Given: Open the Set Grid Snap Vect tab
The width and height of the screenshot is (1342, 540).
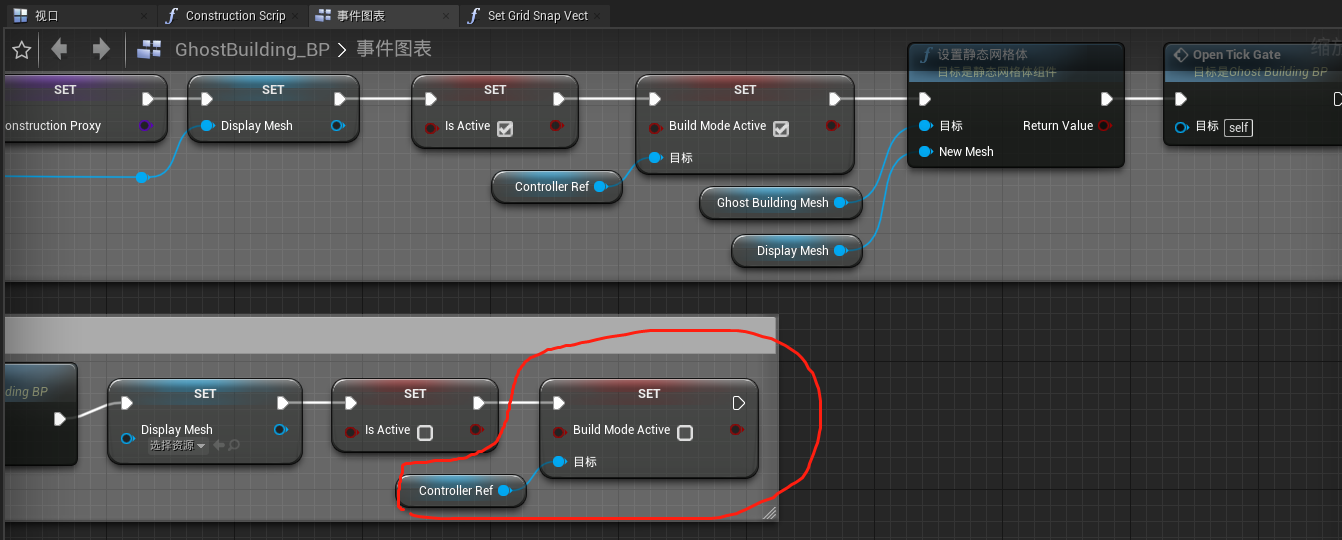Looking at the screenshot, I should coord(537,15).
